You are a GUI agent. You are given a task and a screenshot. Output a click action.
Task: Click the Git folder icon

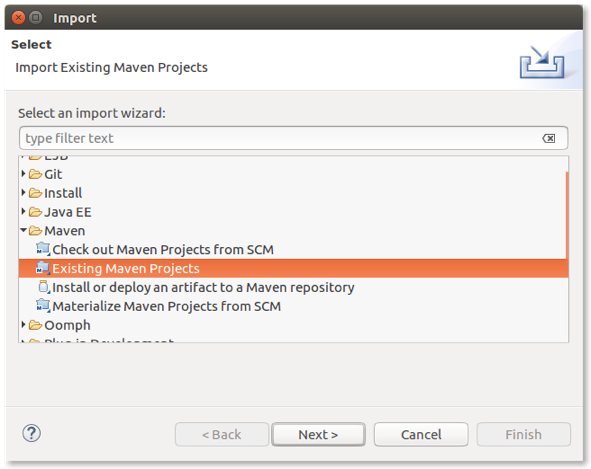[35, 174]
